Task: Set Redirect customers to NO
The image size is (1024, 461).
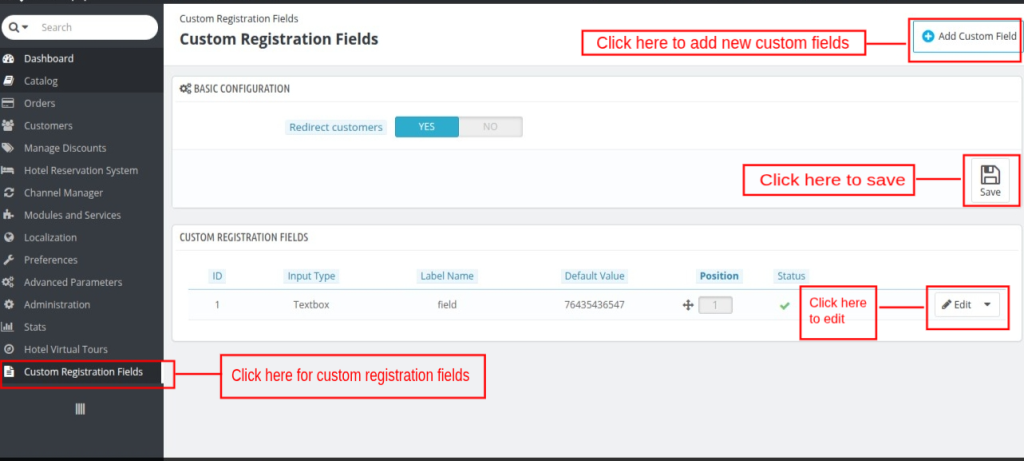Action: (x=490, y=127)
